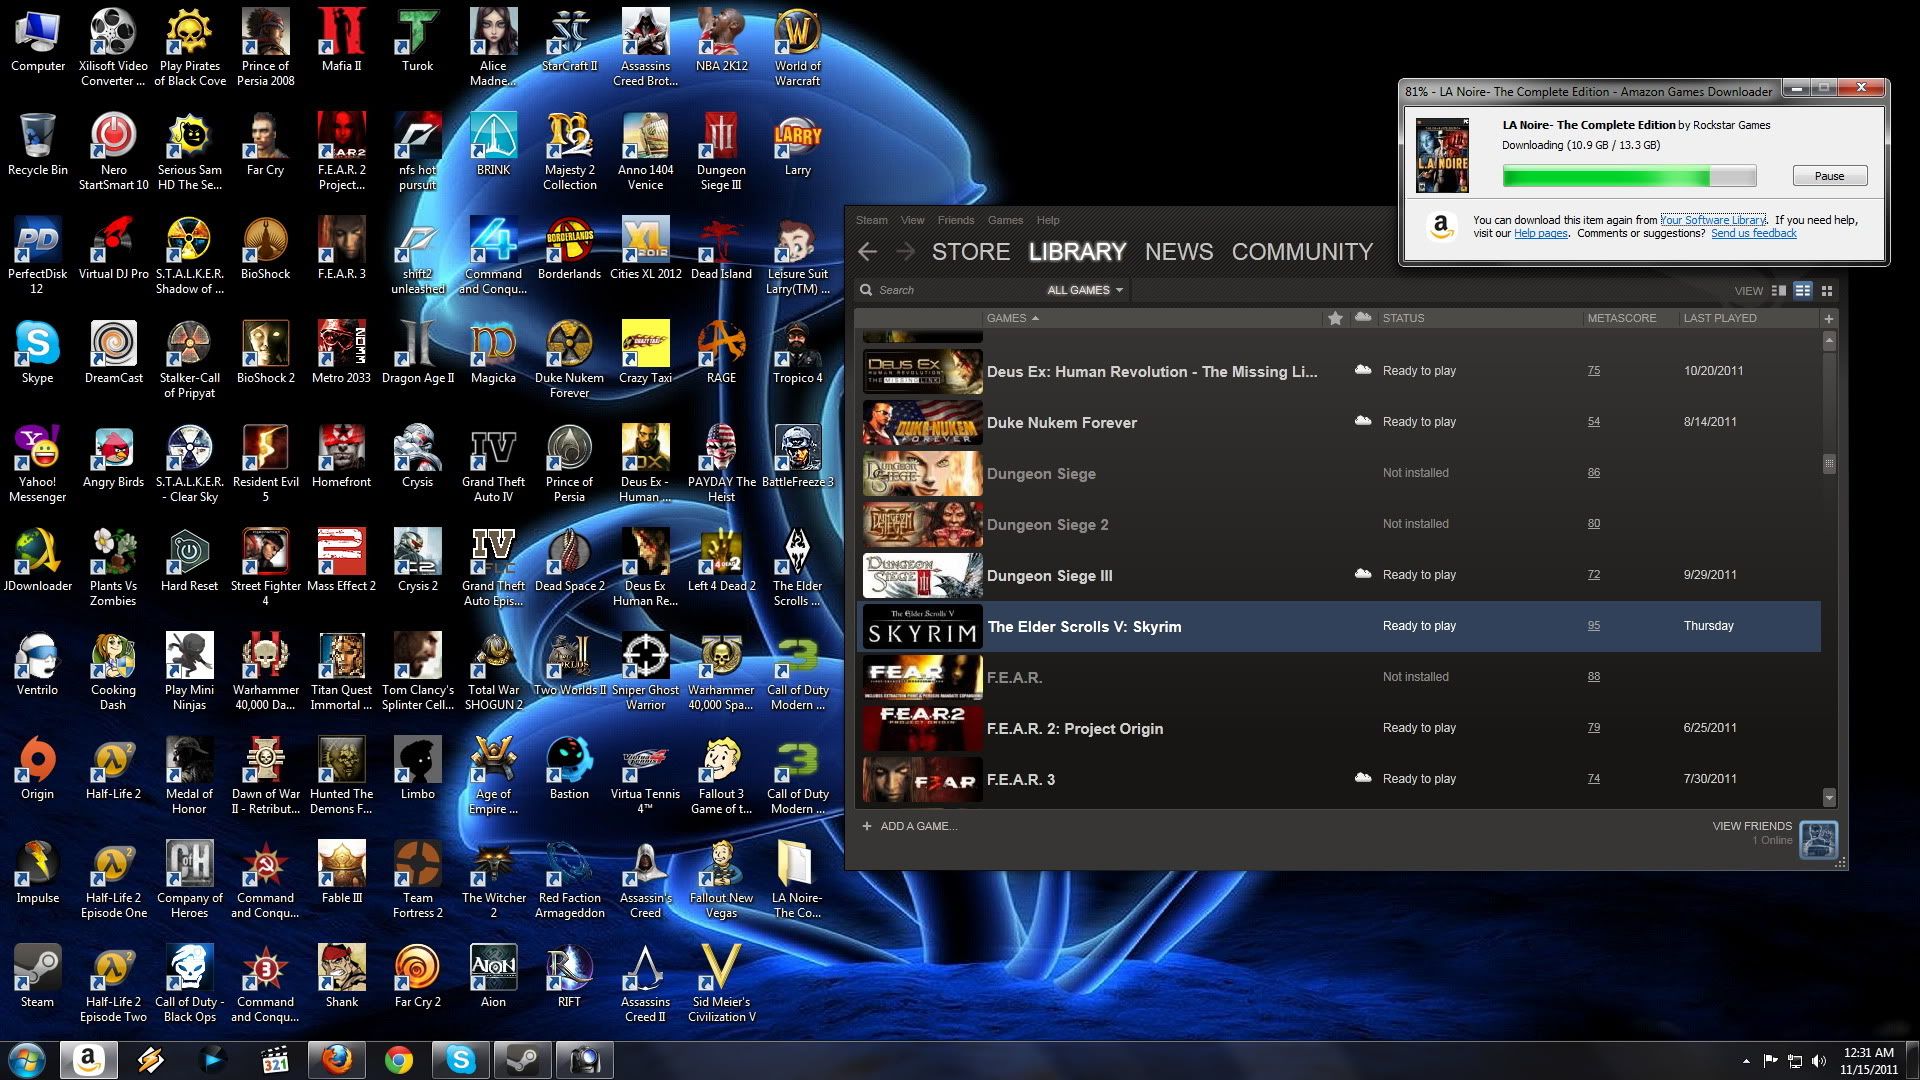Screen dimensions: 1920x1080
Task: Go back with Steam's left arrow
Action: coord(868,252)
